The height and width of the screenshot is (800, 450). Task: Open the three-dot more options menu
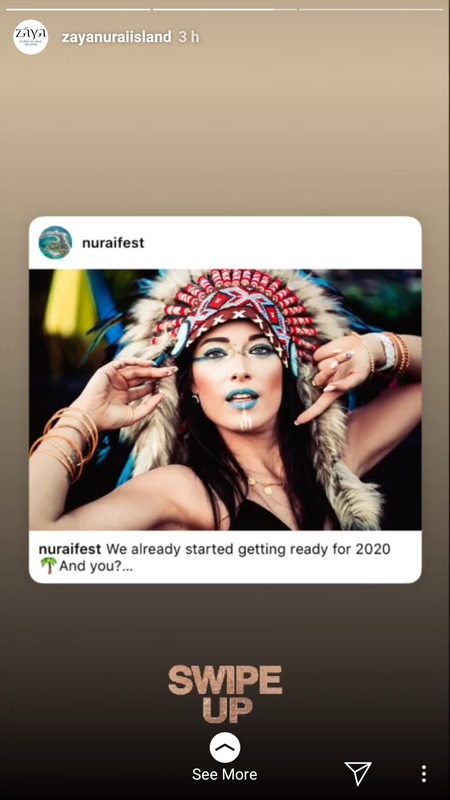click(423, 773)
